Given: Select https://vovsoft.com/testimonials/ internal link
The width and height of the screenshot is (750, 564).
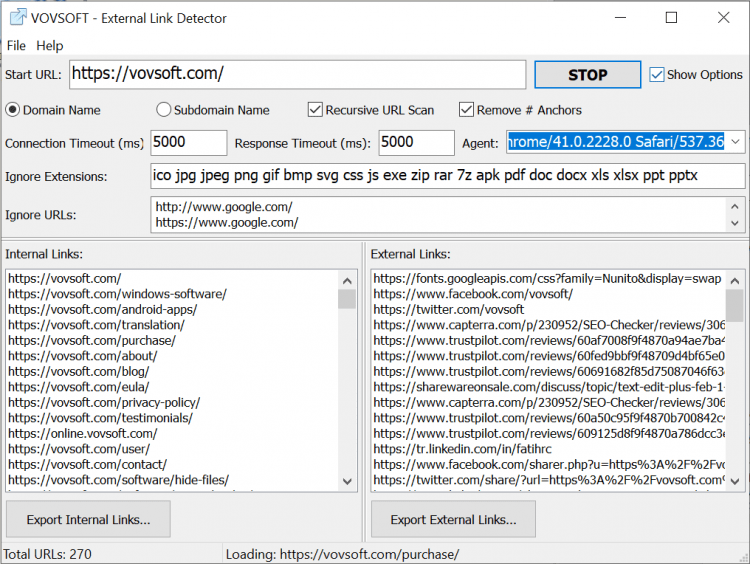Looking at the screenshot, I should tap(100, 418).
